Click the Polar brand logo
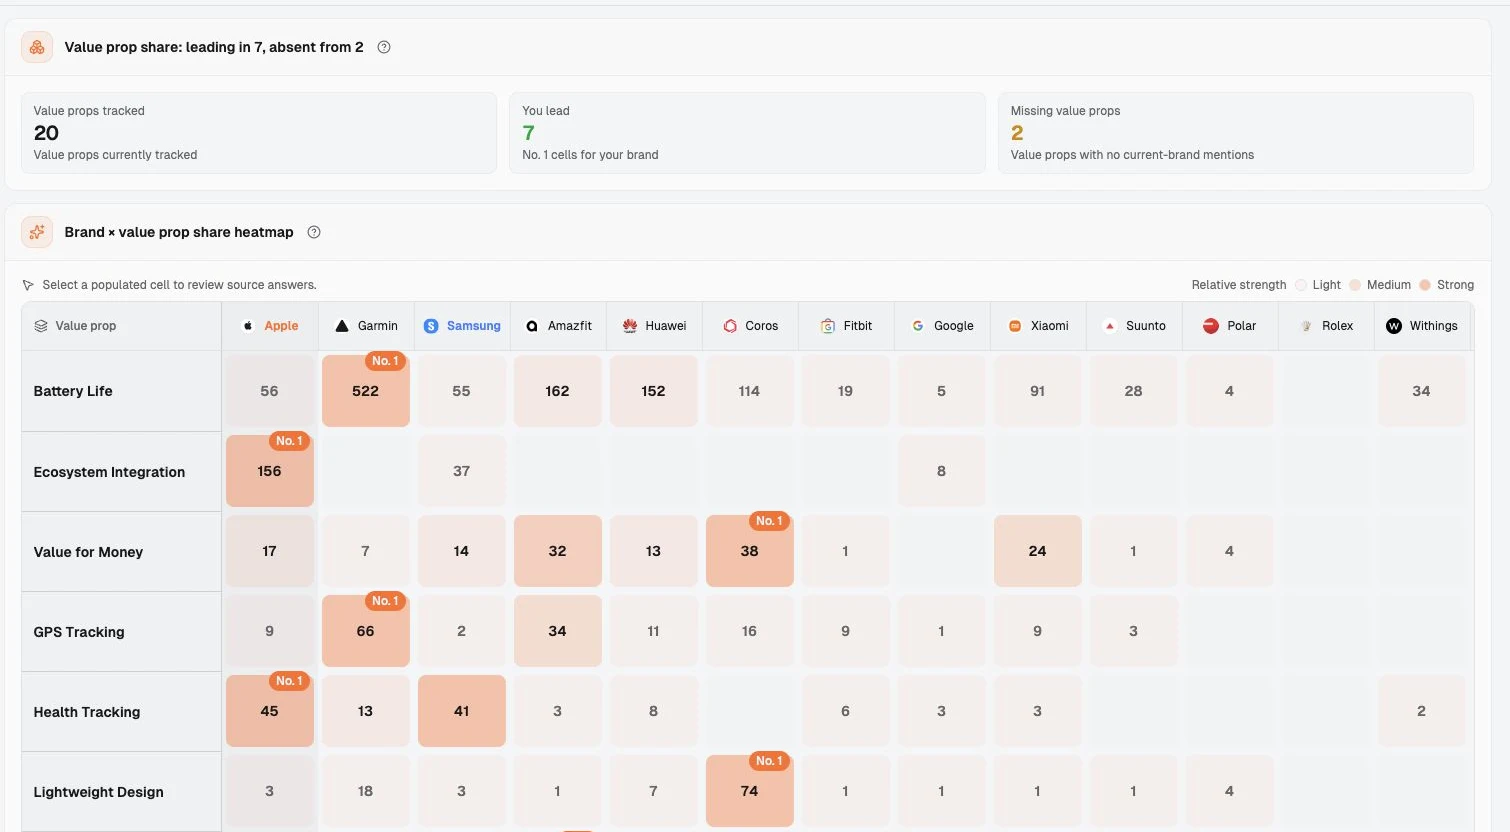Screen dimensions: 1510x832 click(1211, 326)
